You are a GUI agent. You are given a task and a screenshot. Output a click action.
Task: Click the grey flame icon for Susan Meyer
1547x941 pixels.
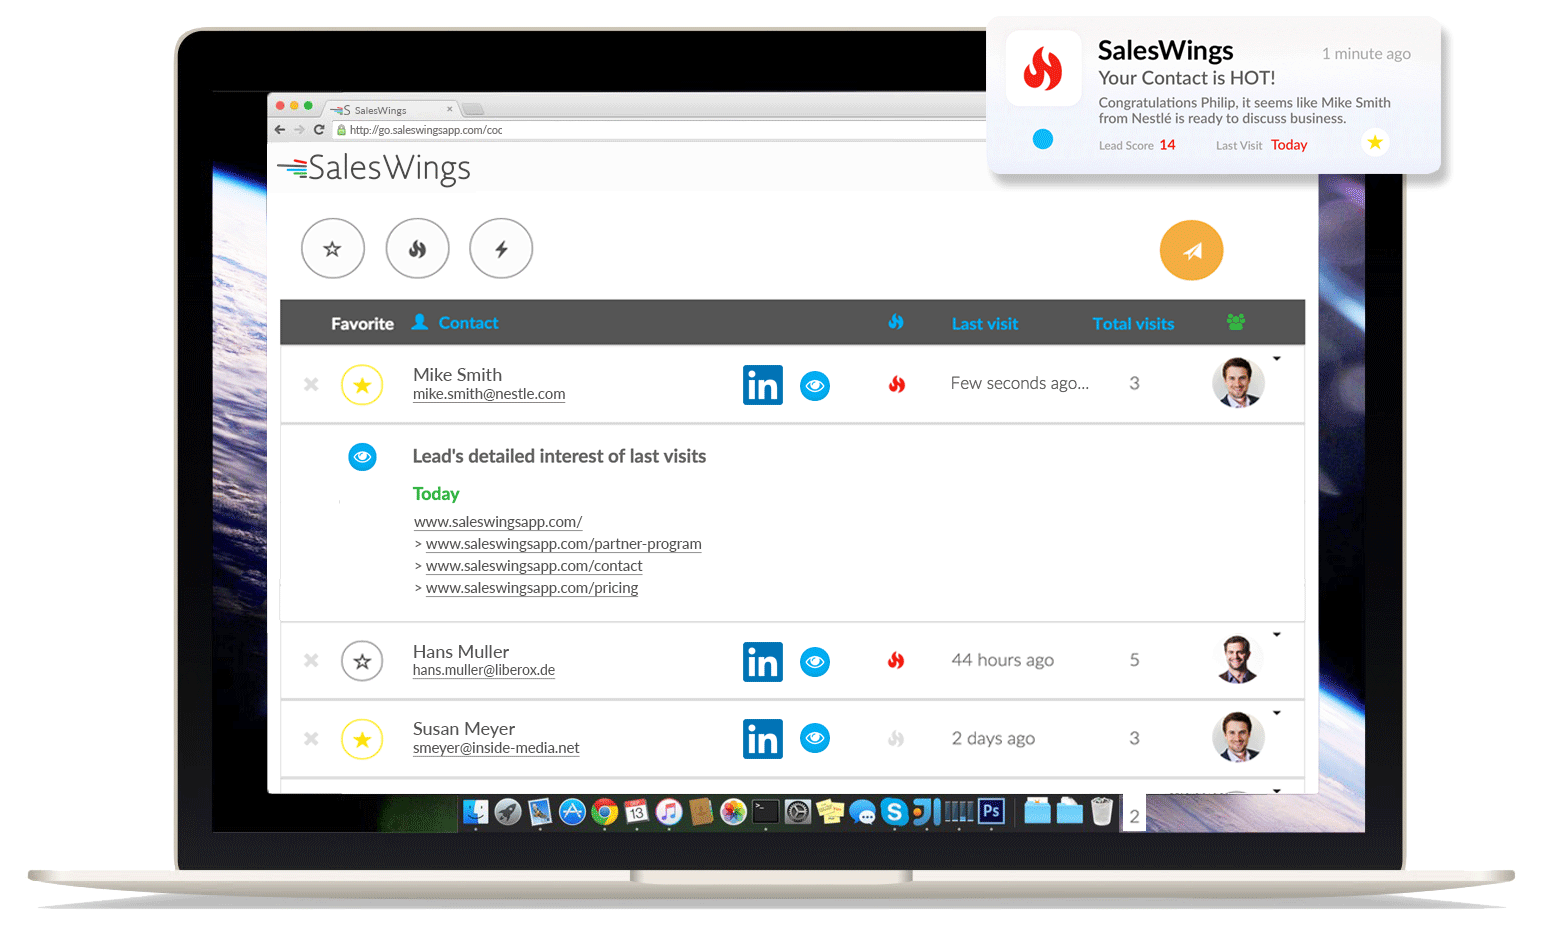[x=896, y=739]
